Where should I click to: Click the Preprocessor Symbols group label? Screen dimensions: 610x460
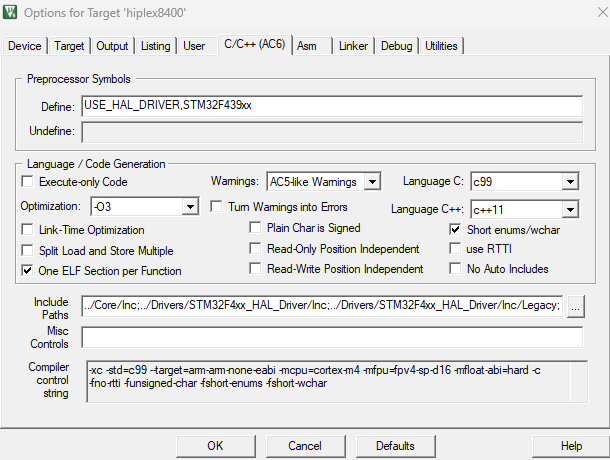coord(79,79)
